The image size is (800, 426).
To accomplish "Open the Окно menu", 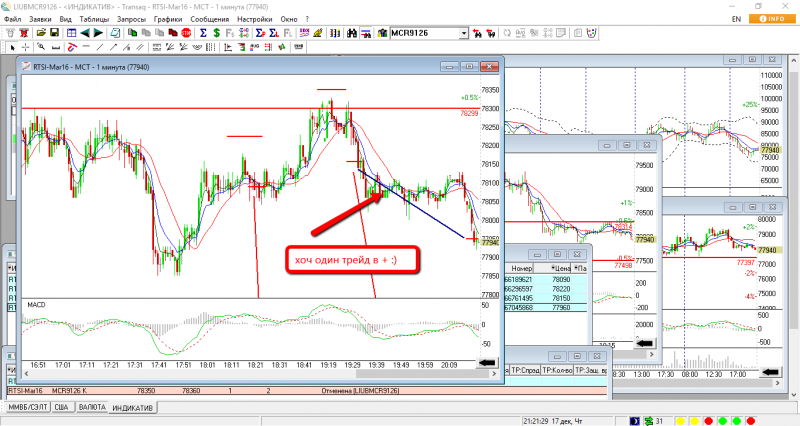I will (x=289, y=19).
